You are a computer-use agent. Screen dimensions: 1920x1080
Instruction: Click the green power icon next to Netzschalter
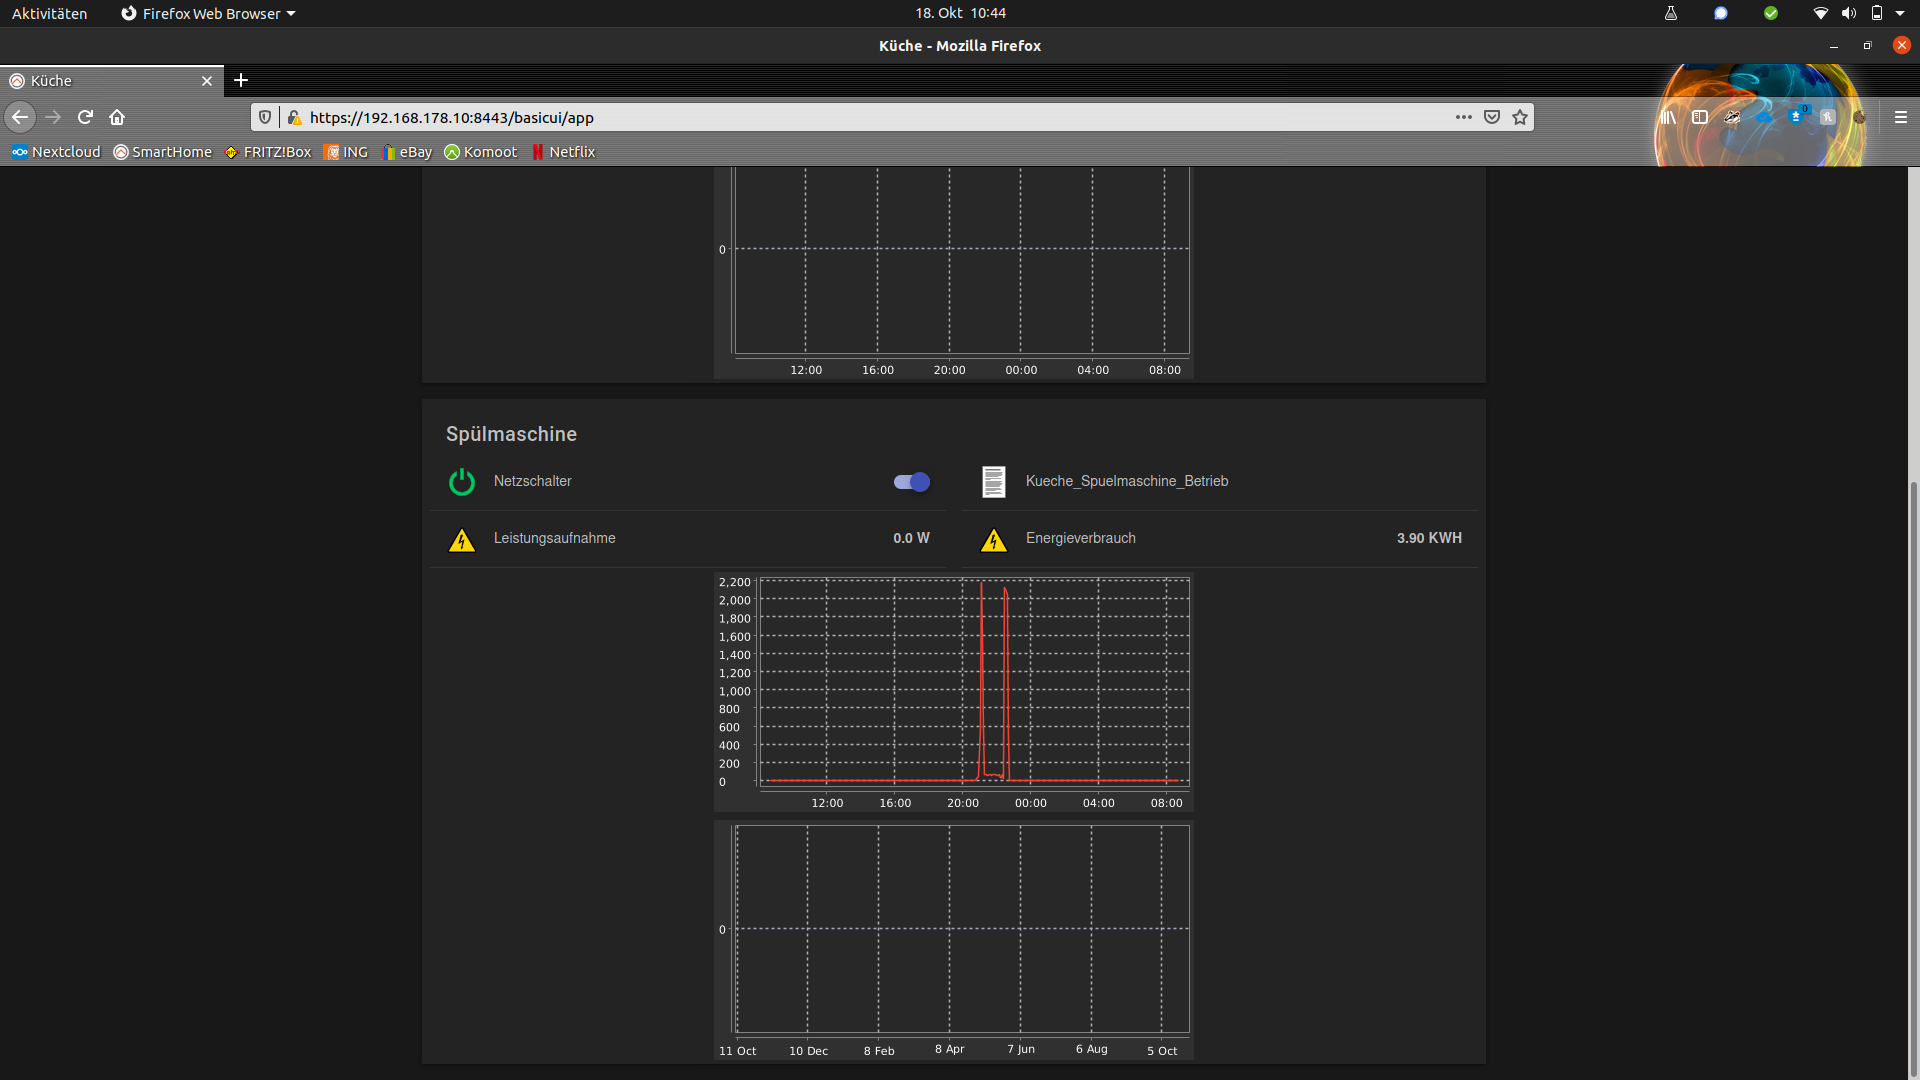coord(461,481)
